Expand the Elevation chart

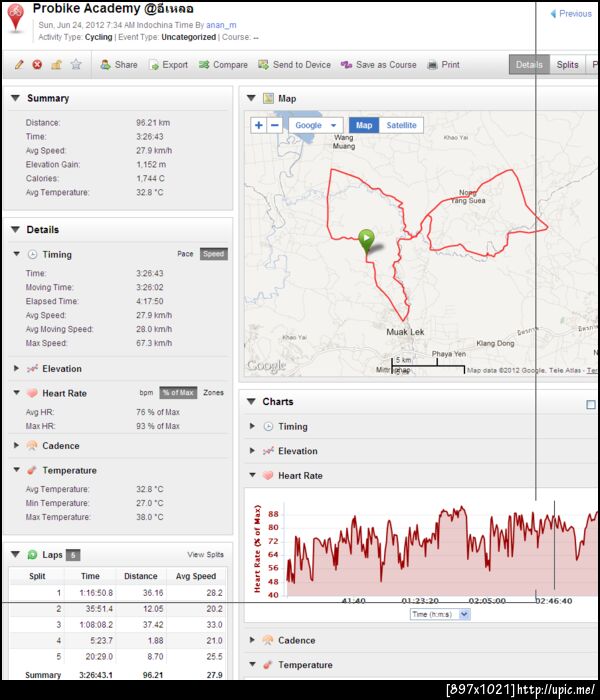pyautogui.click(x=252, y=450)
